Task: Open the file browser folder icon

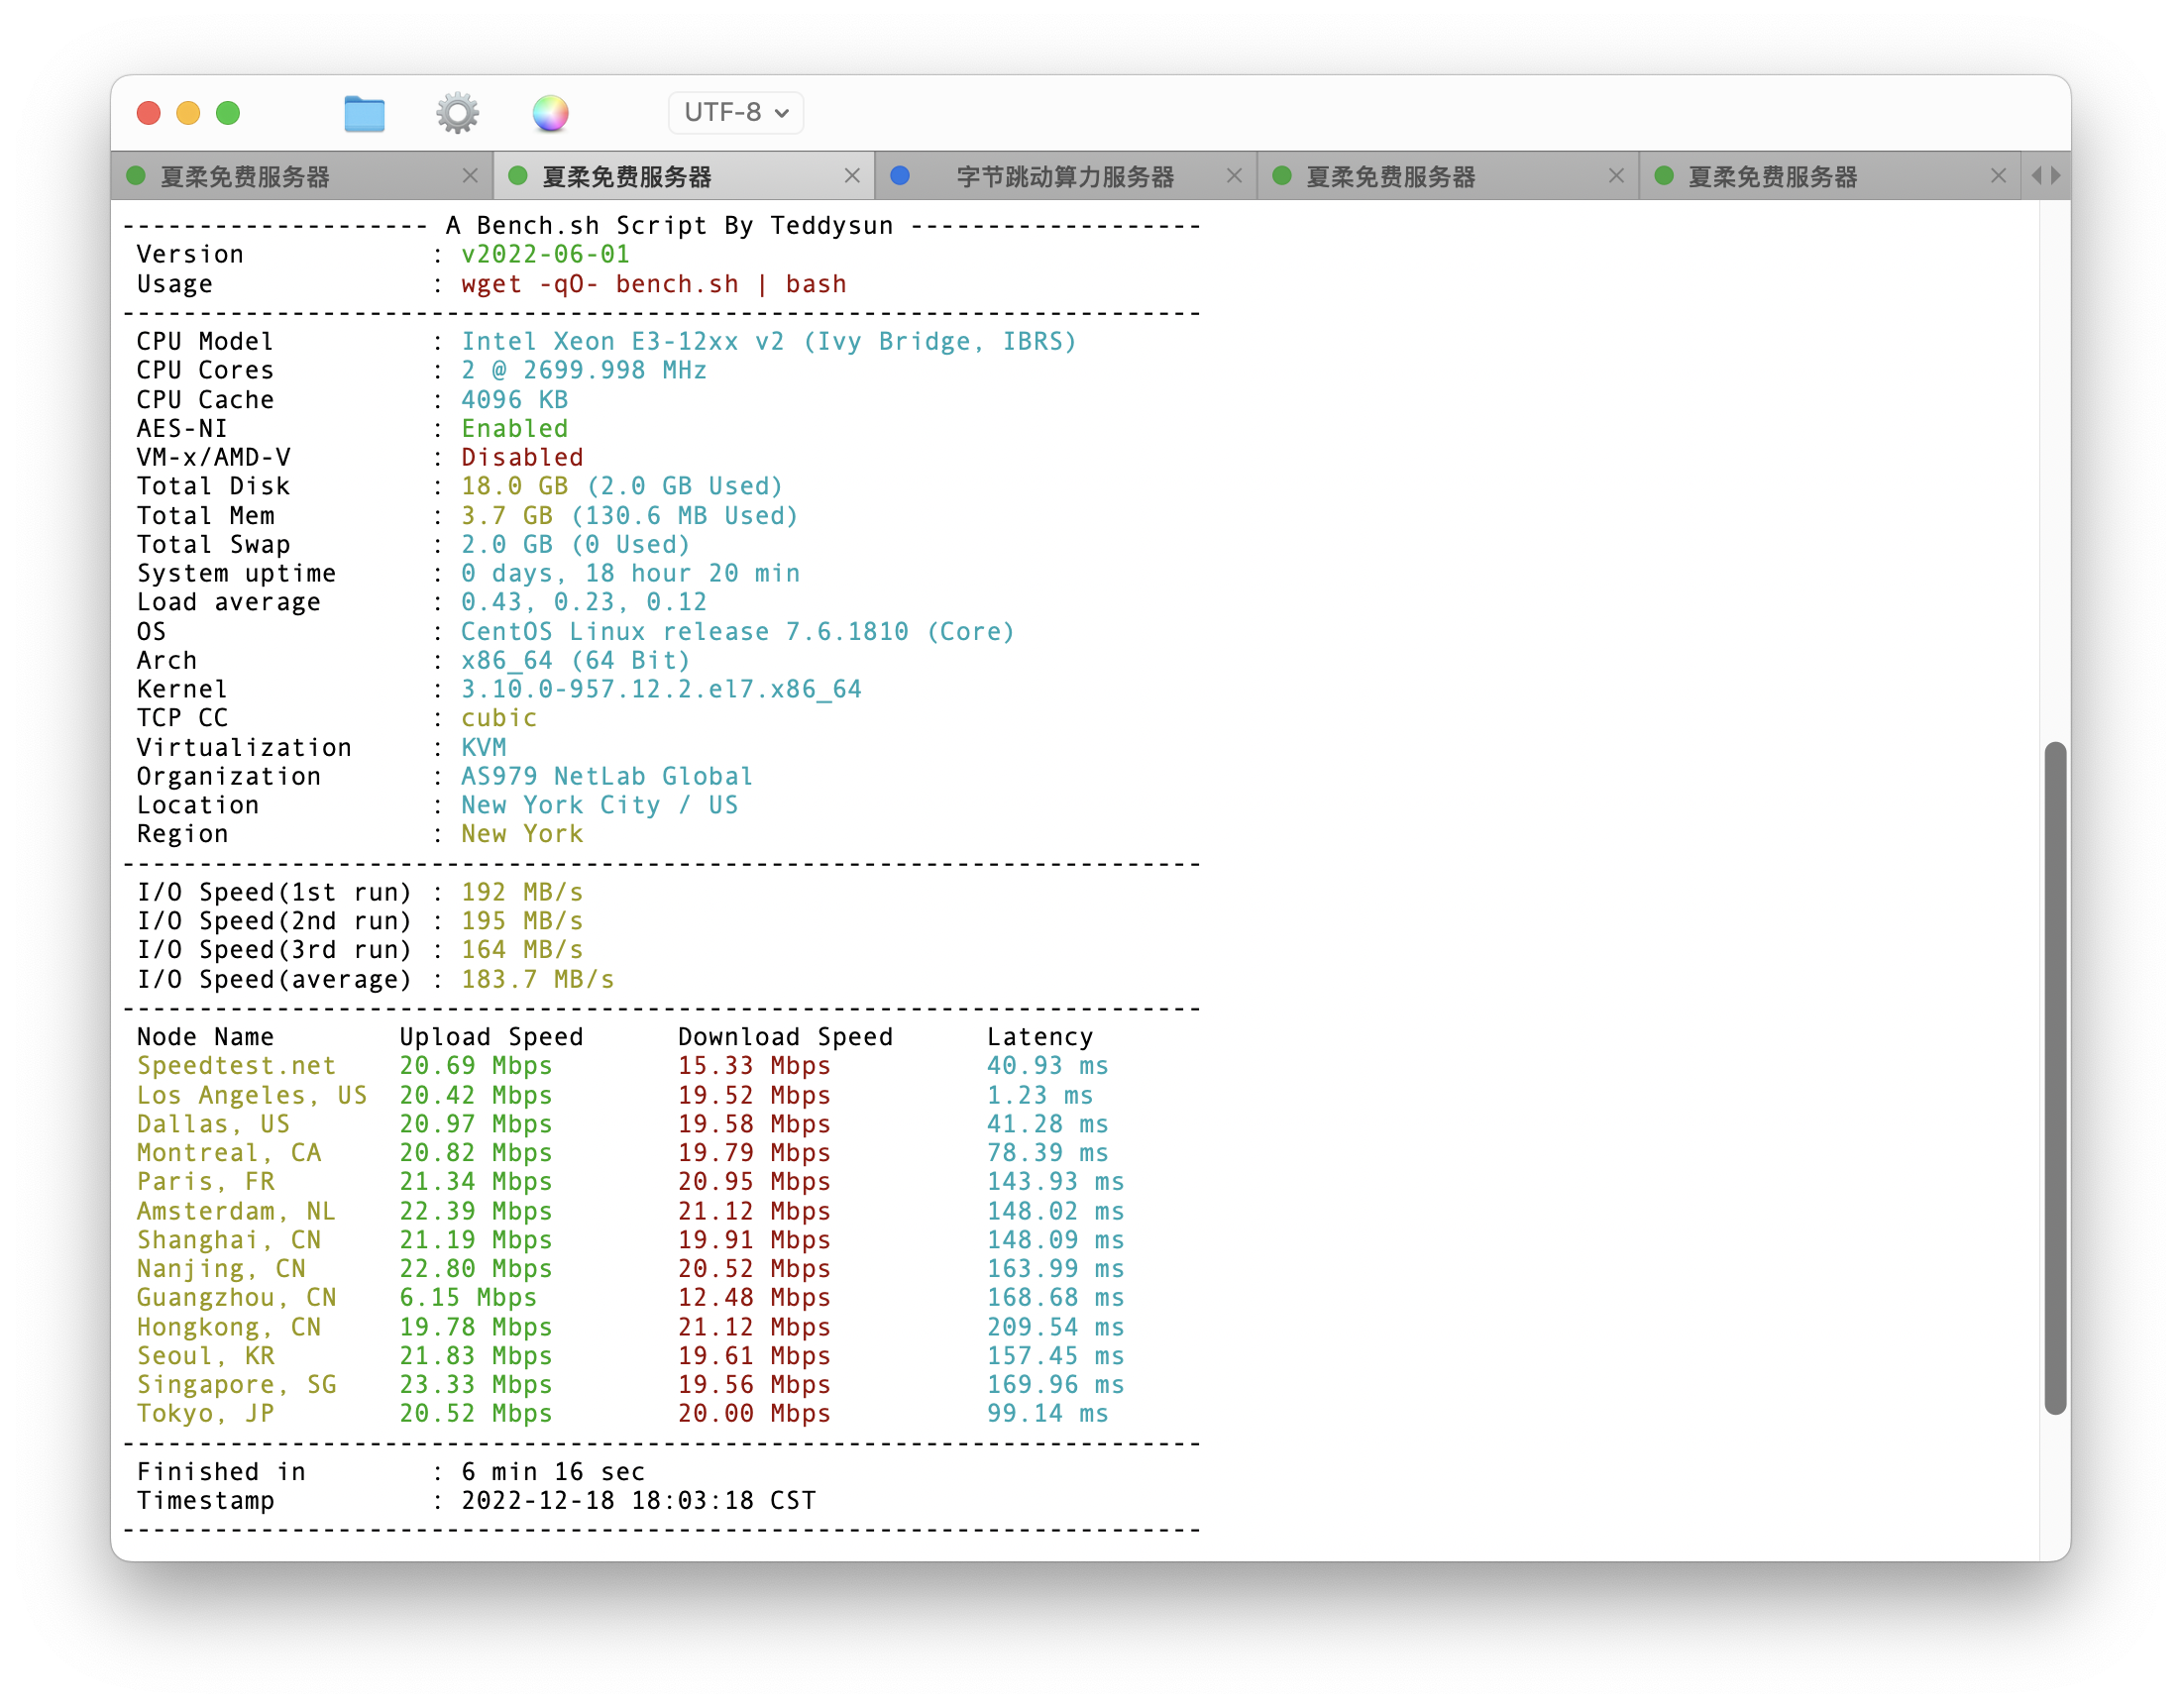Action: click(364, 113)
